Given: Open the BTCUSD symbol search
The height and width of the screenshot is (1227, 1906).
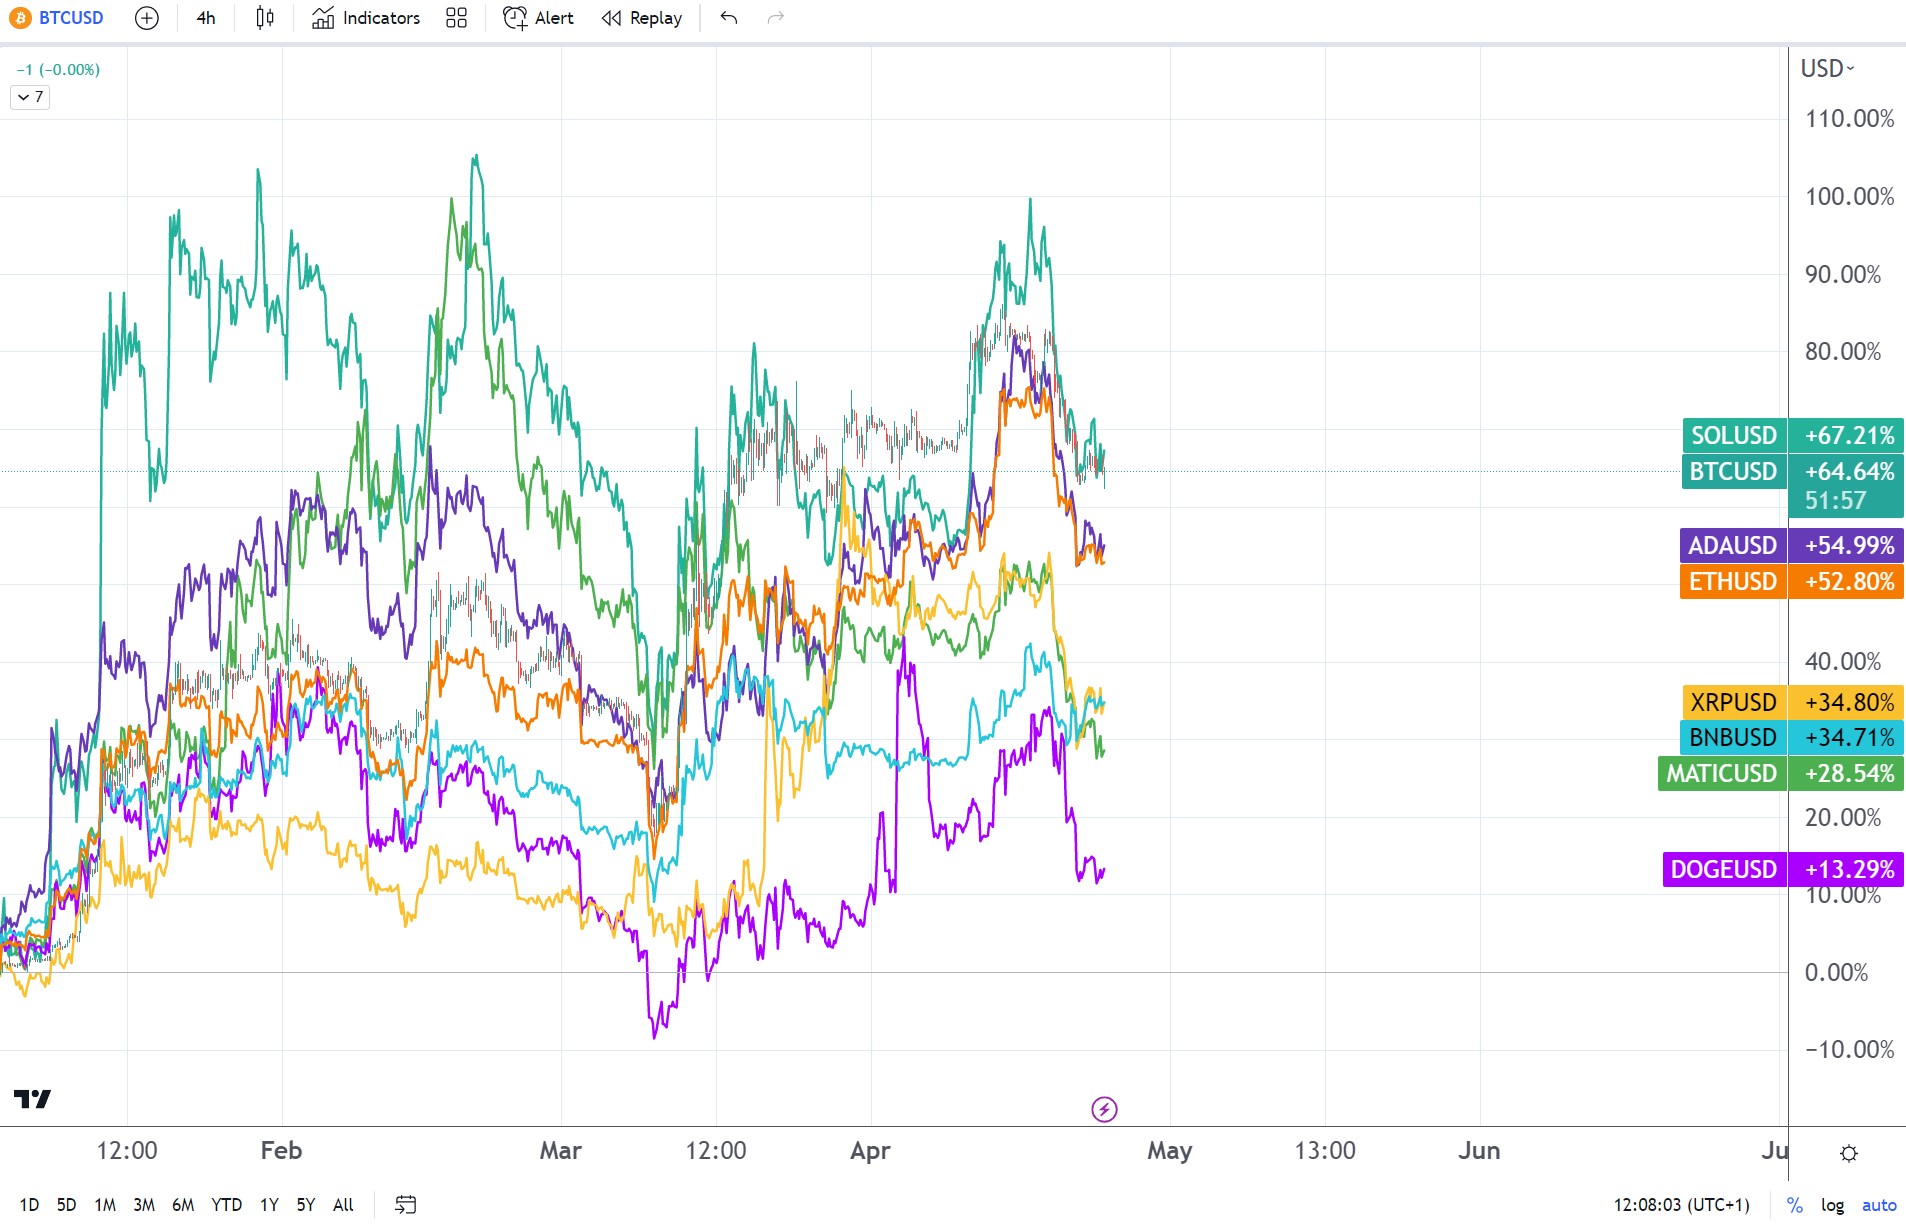Looking at the screenshot, I should pyautogui.click(x=57, y=18).
